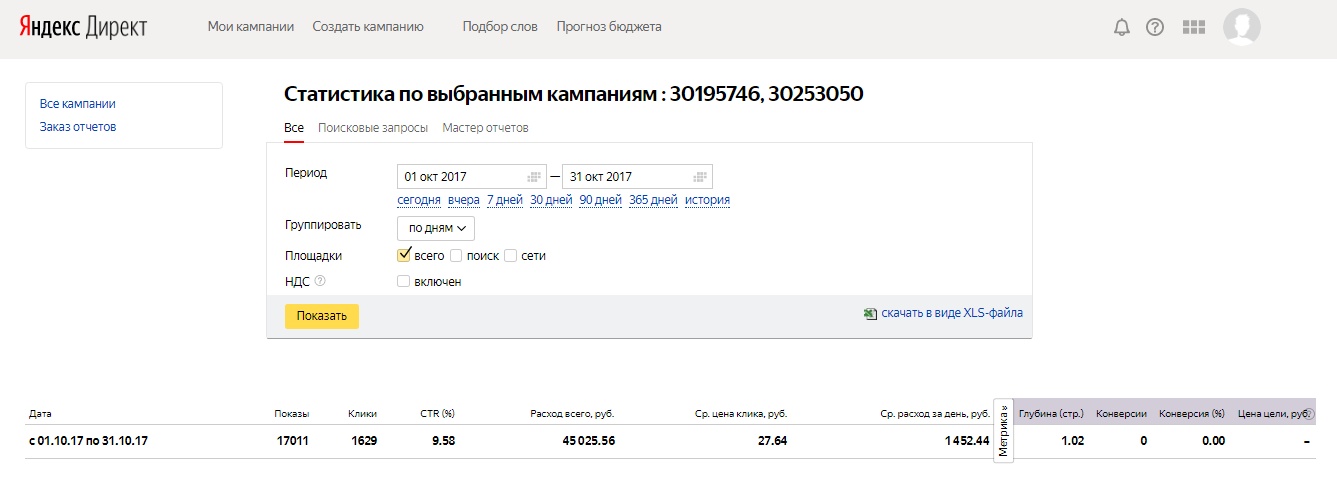Open the notifications bell icon
The image size is (1337, 480).
pos(1121,27)
